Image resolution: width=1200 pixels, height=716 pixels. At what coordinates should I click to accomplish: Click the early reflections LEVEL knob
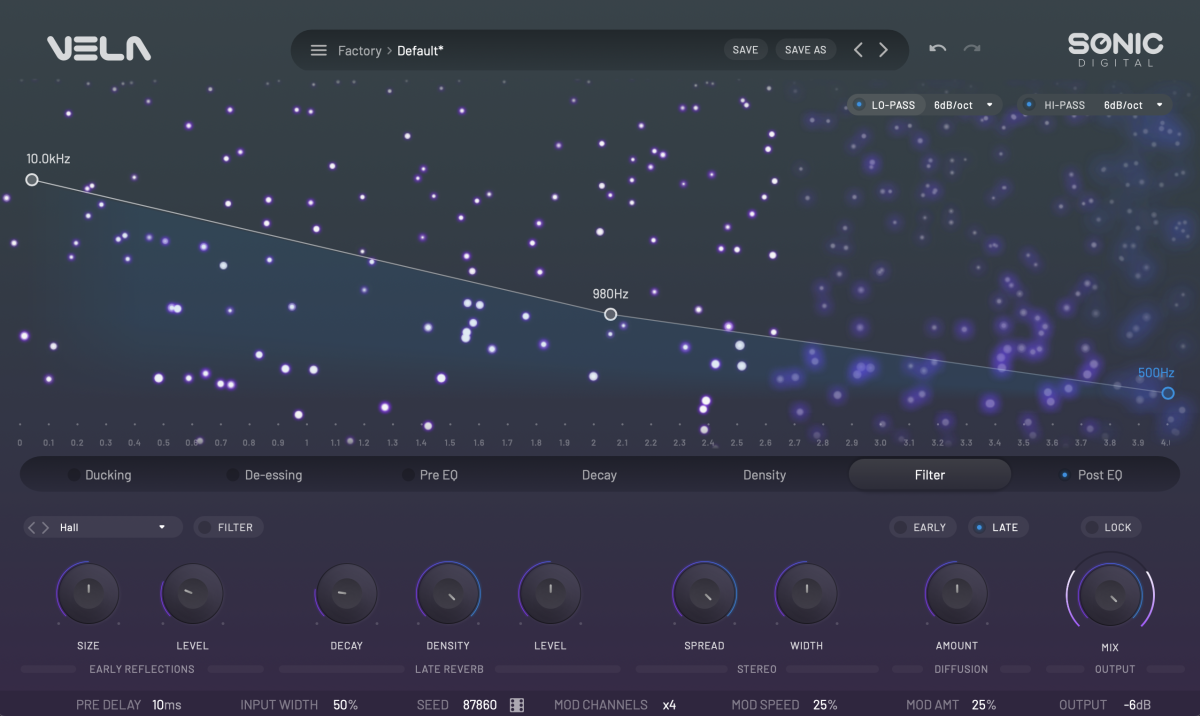192,593
